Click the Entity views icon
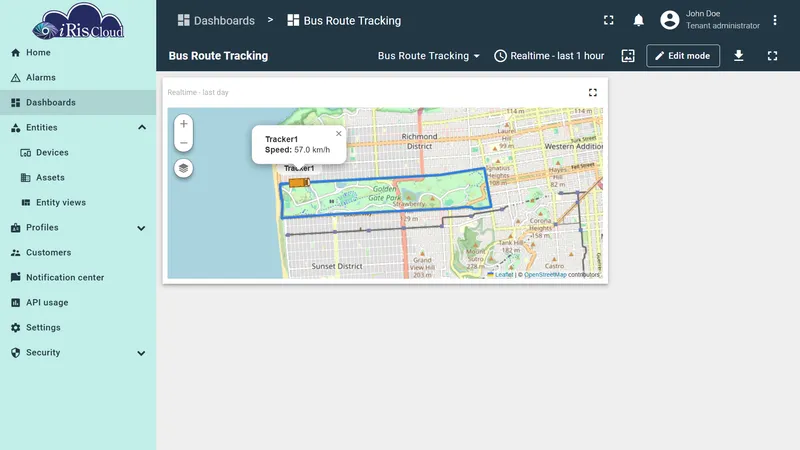Screen dimensions: 800x450 (26, 203)
